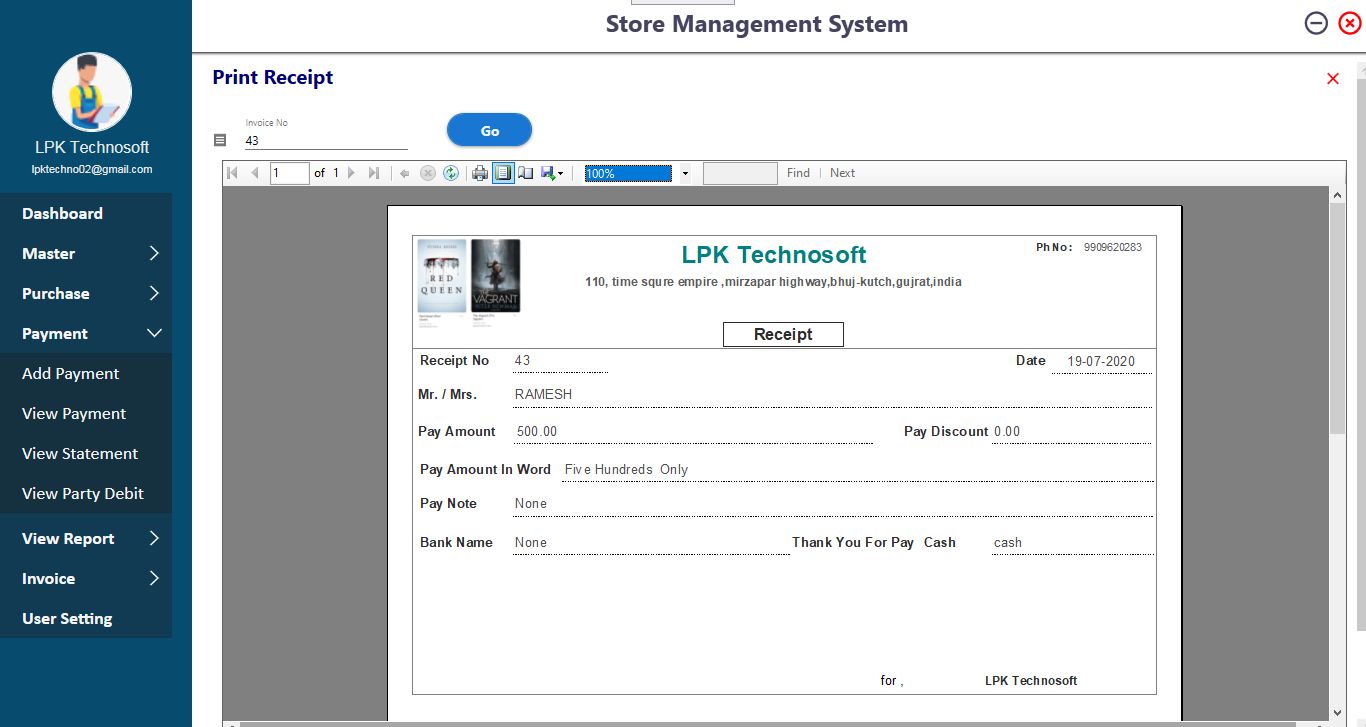Image resolution: width=1366 pixels, height=727 pixels.
Task: Open the Page Setup icon
Action: pos(526,173)
